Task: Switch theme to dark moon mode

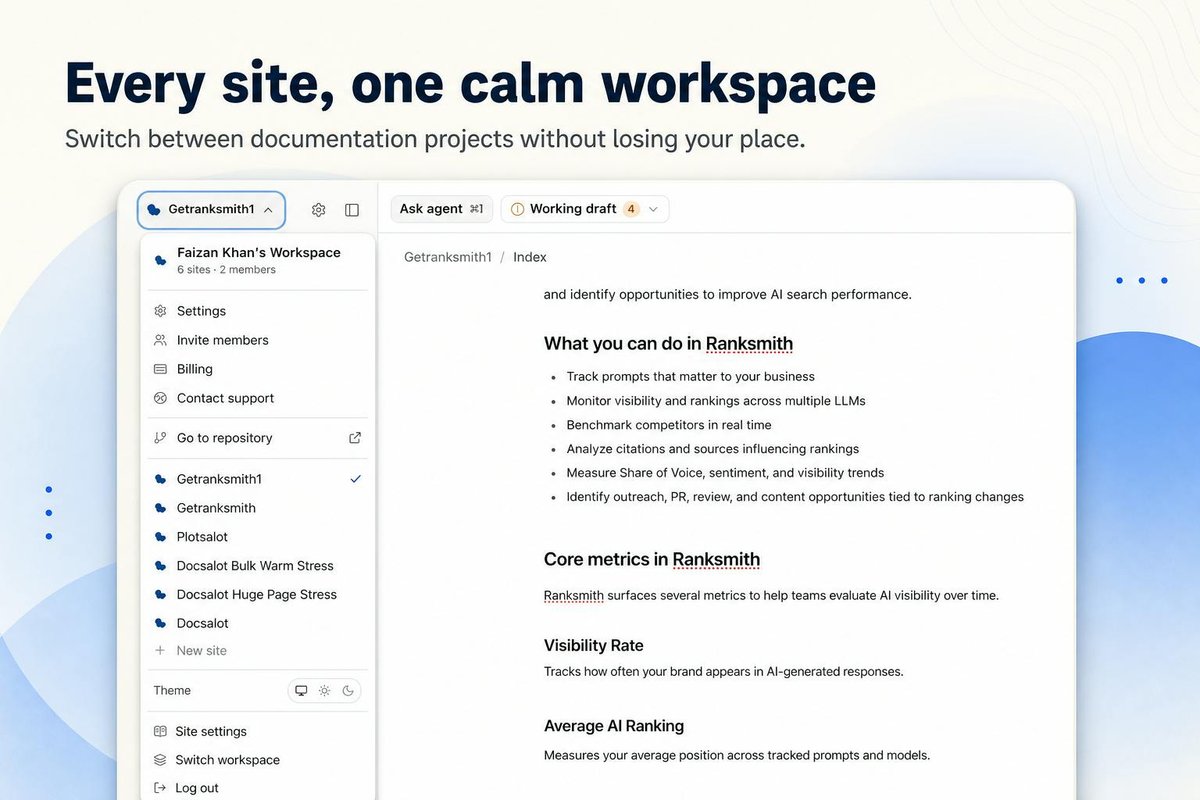Action: [348, 691]
